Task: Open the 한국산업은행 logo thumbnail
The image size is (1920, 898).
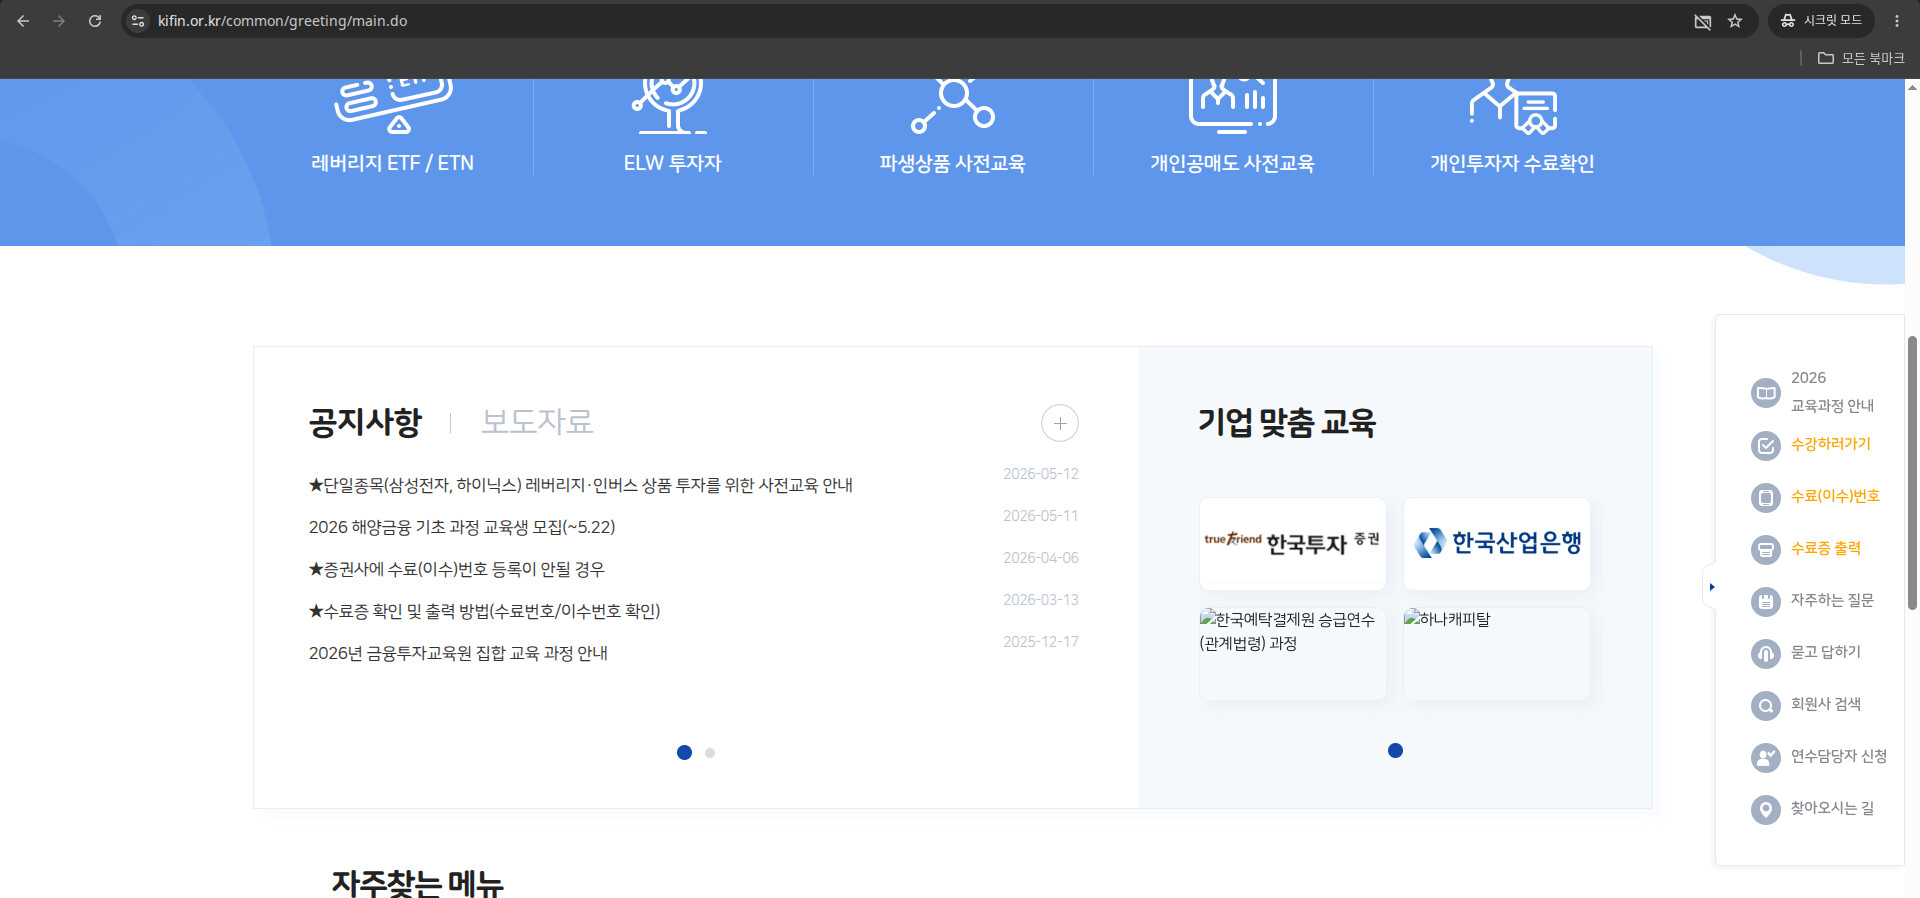Action: [x=1497, y=543]
